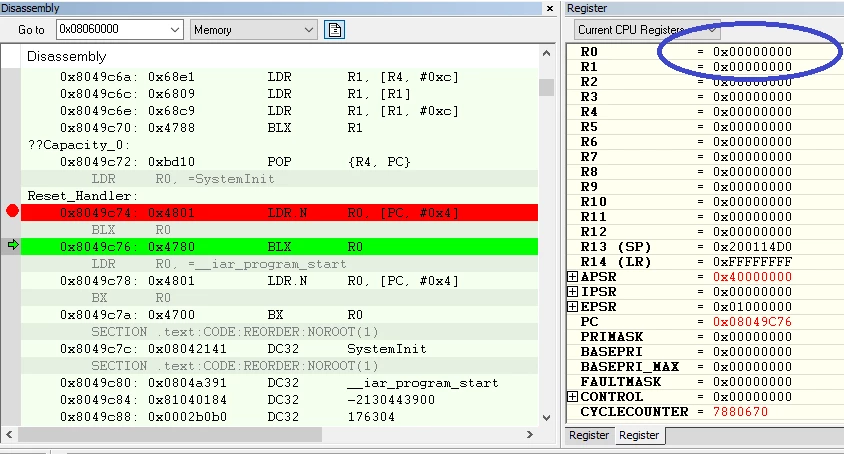Select the second Register tab
Image resolution: width=844 pixels, height=454 pixels.
click(639, 435)
